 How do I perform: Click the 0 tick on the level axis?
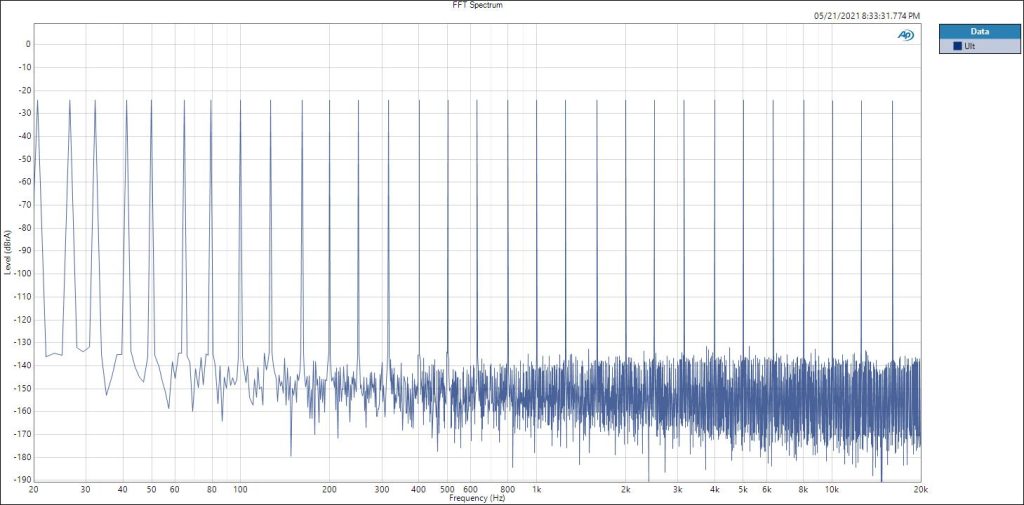click(27, 44)
